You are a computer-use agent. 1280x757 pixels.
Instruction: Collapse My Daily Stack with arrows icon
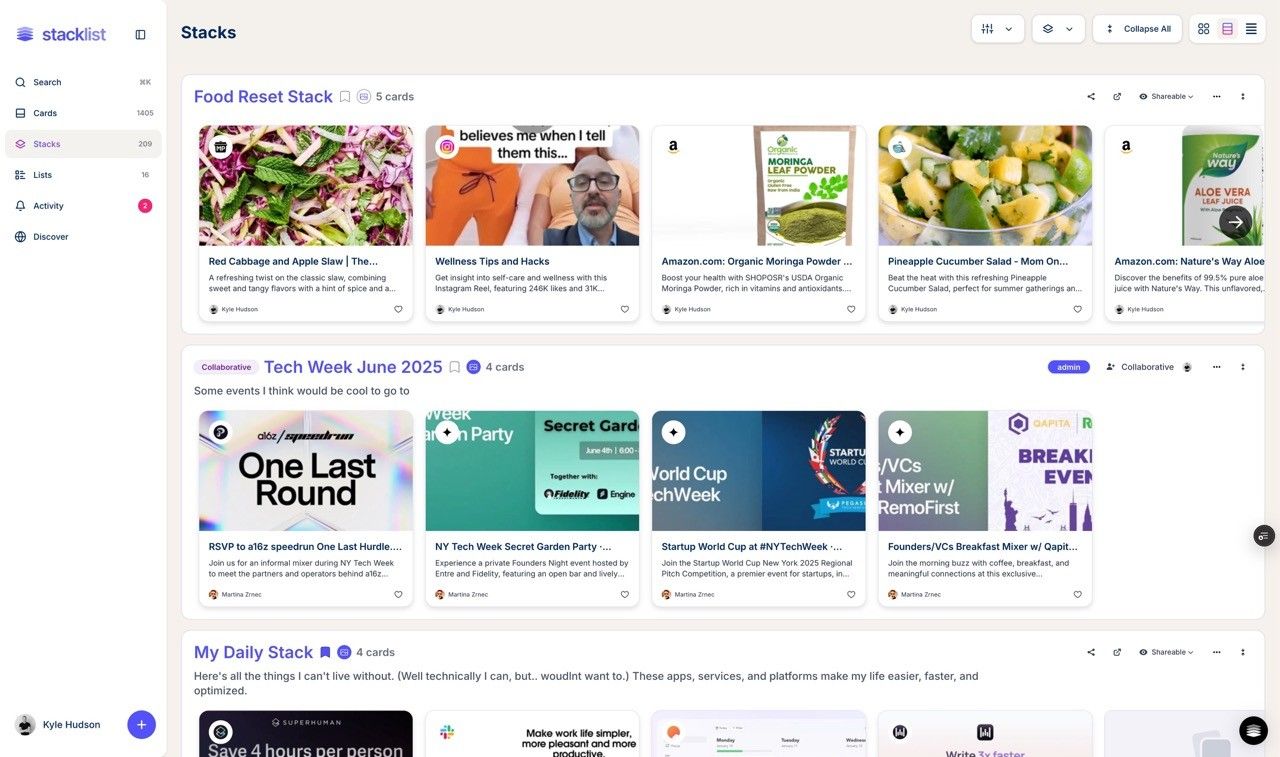pyautogui.click(x=1243, y=652)
